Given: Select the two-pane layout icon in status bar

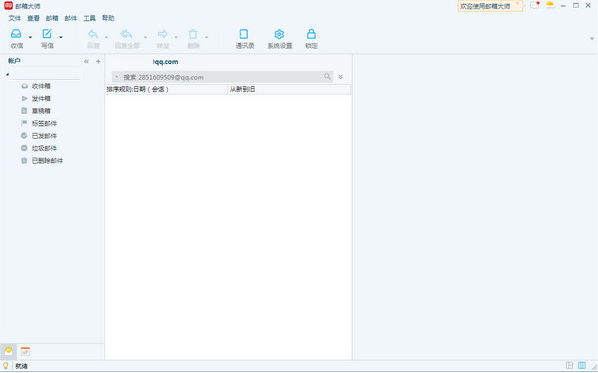Looking at the screenshot, I should 569,365.
